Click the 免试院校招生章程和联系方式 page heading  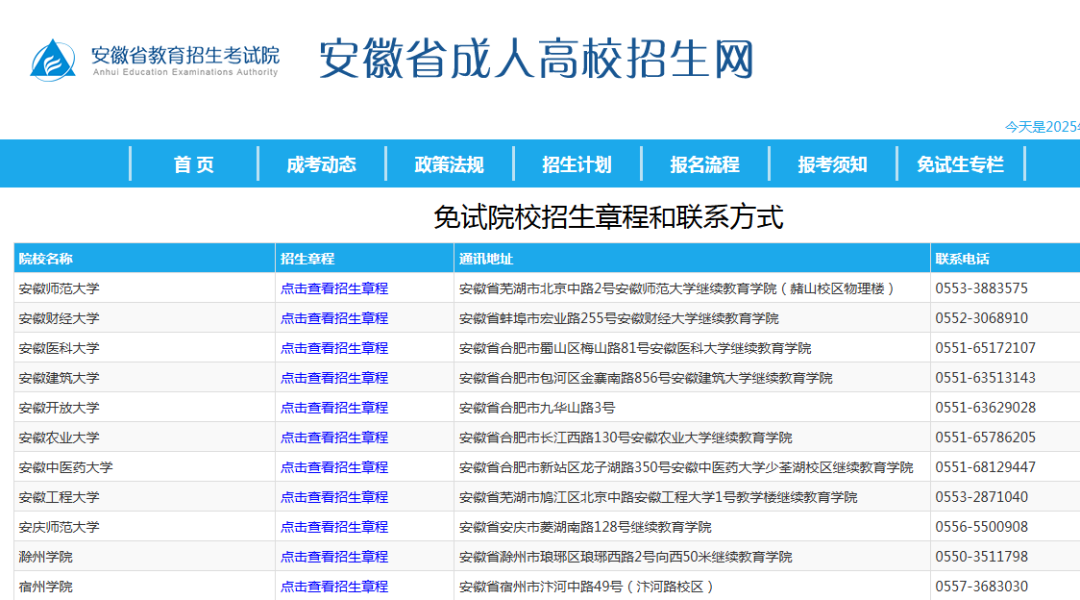[x=608, y=217]
